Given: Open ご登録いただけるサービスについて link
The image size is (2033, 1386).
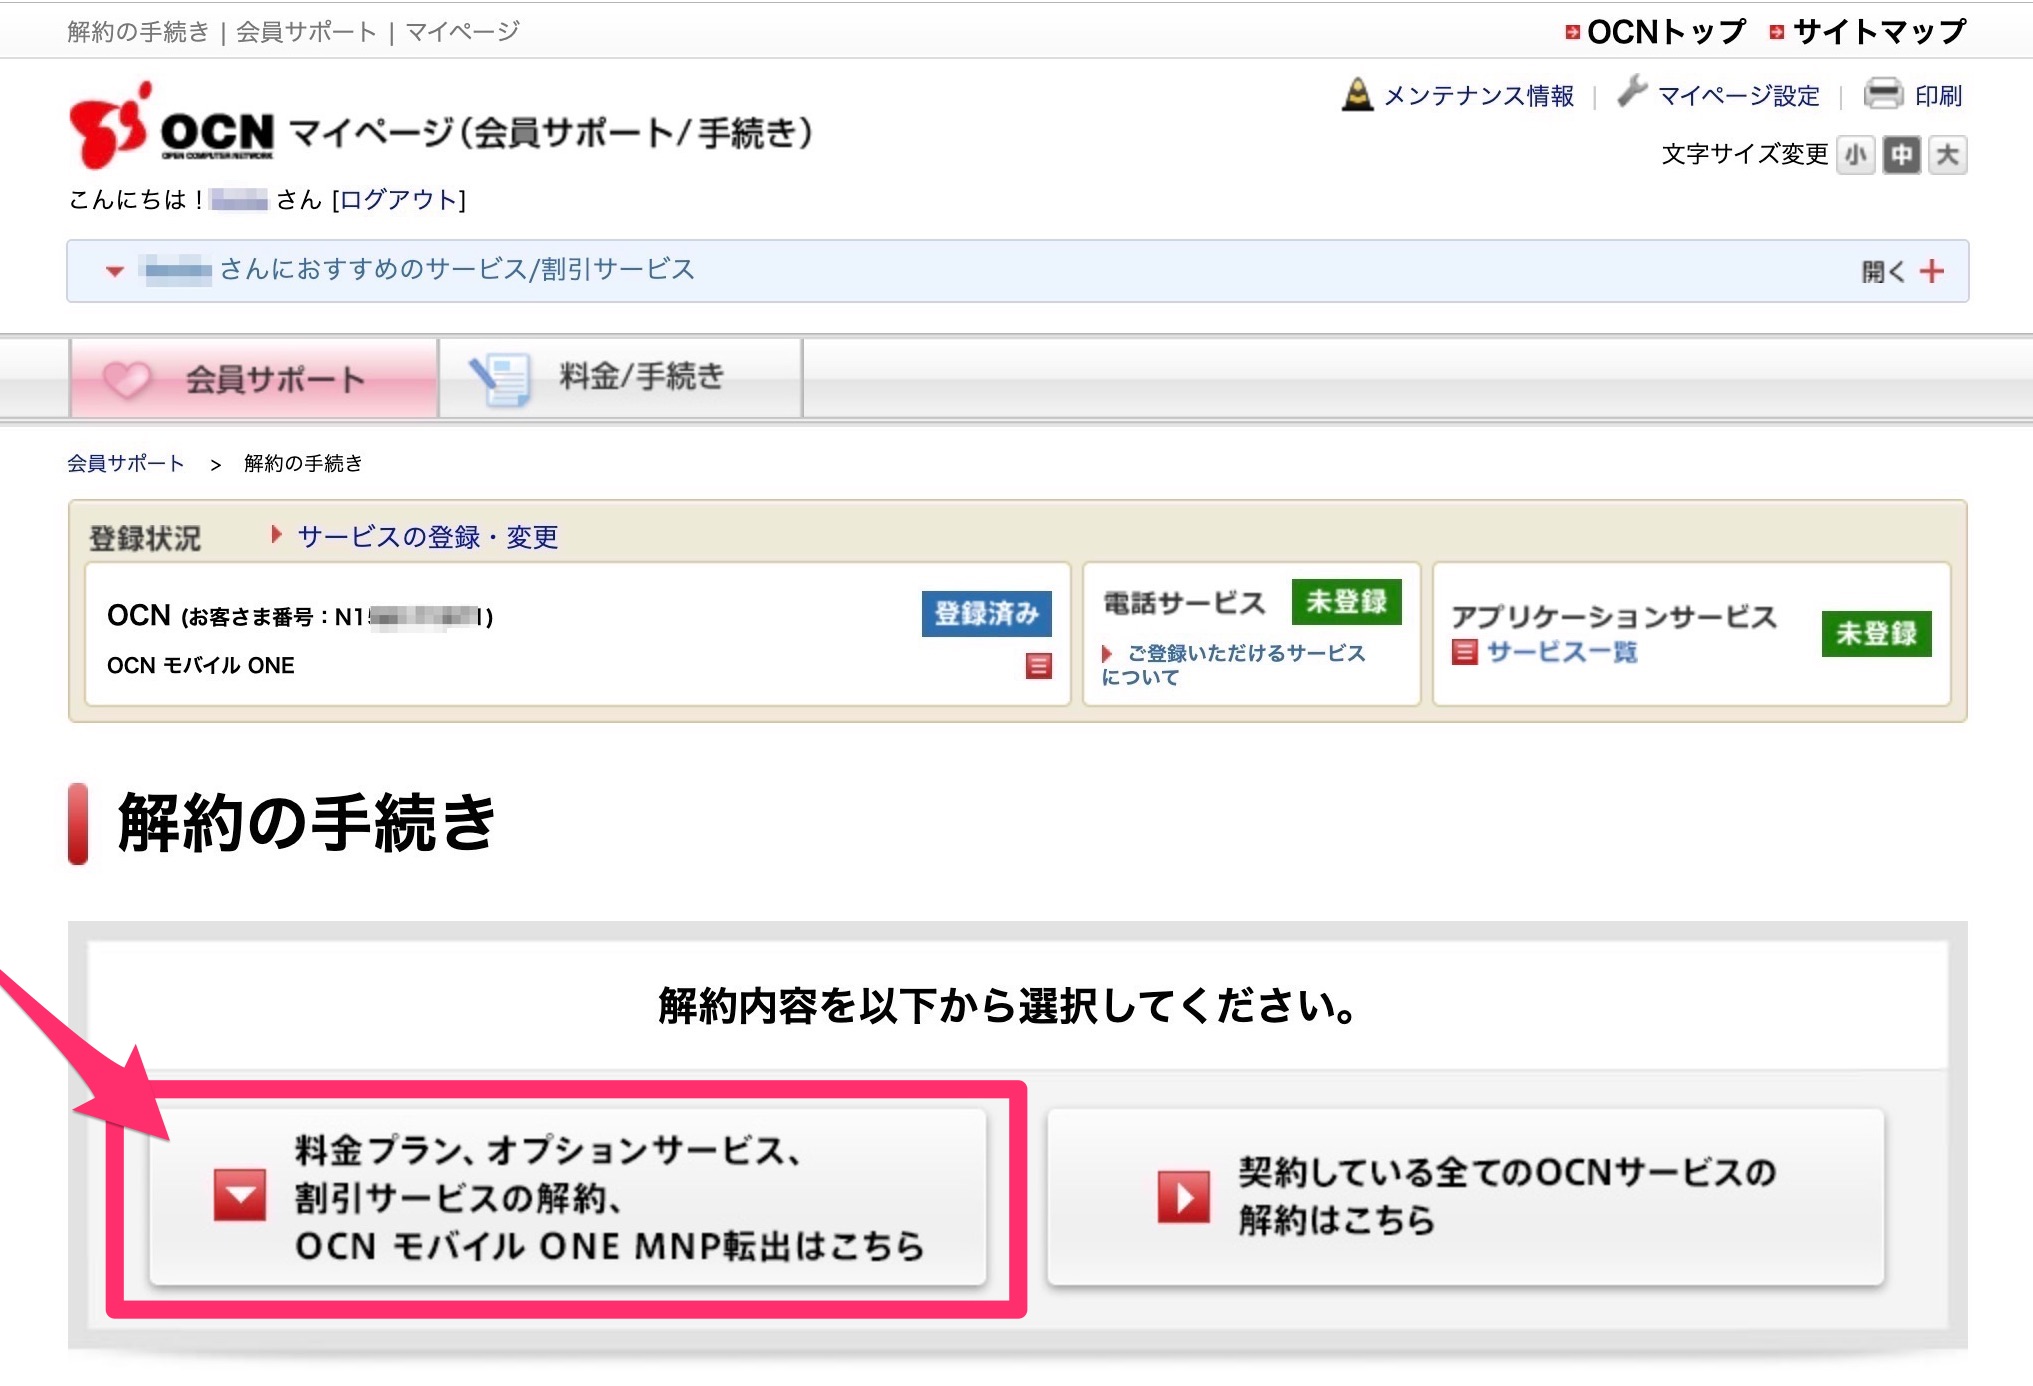Looking at the screenshot, I should [x=1235, y=665].
